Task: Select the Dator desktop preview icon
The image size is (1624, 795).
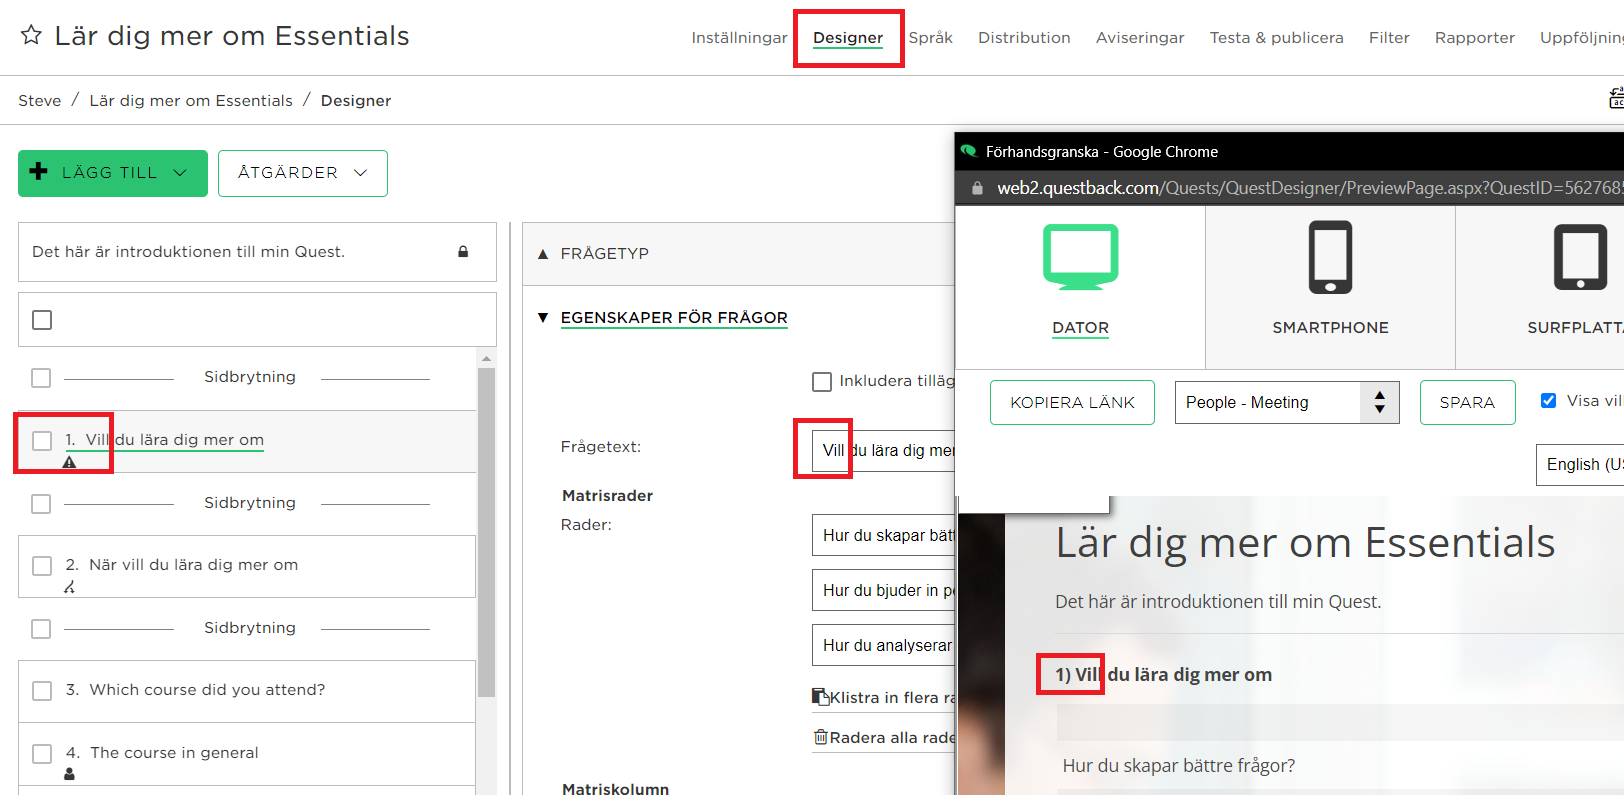Action: pyautogui.click(x=1080, y=257)
